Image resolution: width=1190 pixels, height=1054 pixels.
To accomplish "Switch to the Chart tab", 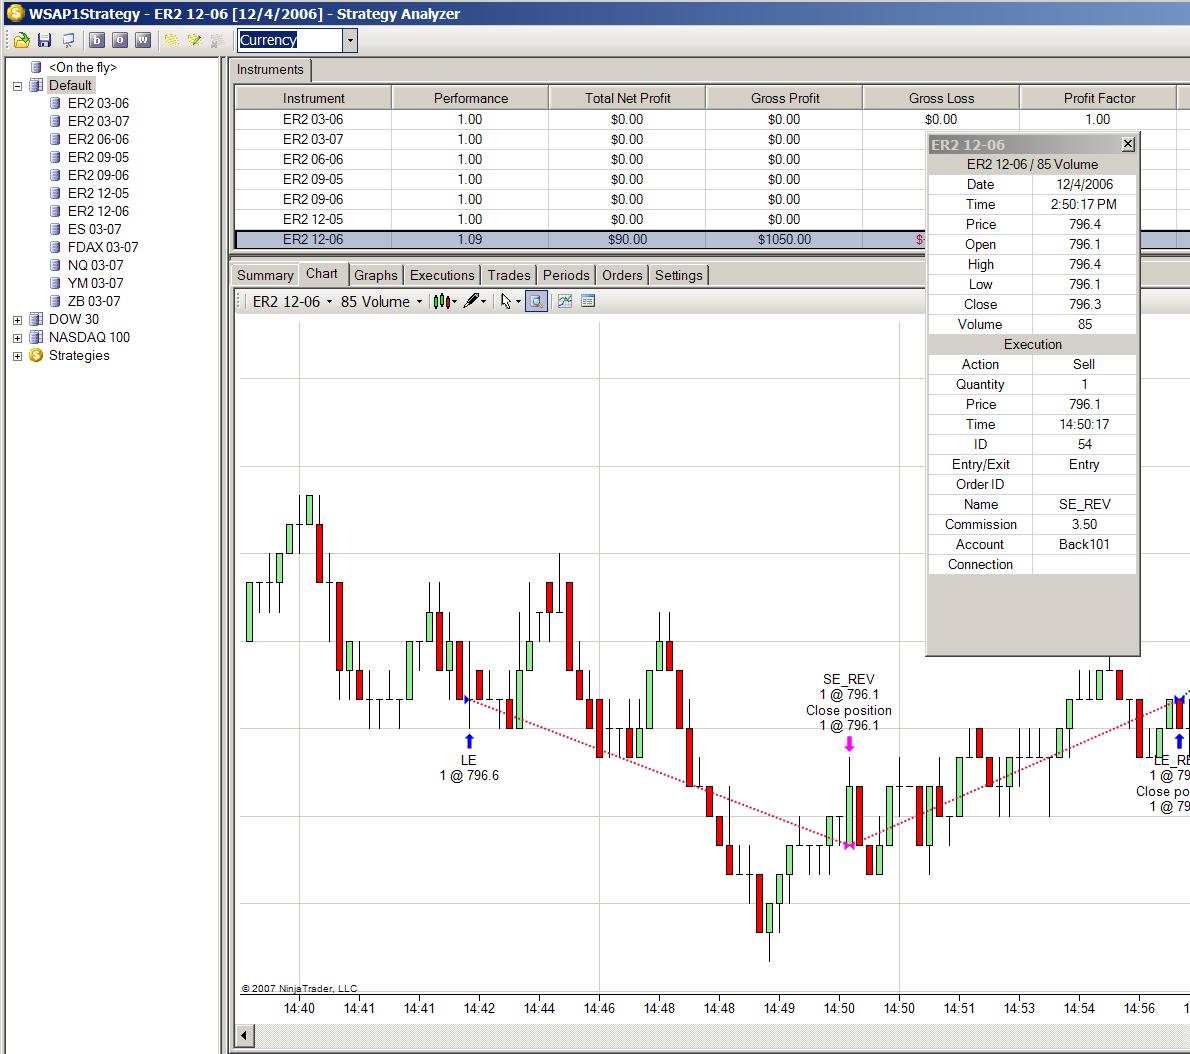I will (x=322, y=274).
